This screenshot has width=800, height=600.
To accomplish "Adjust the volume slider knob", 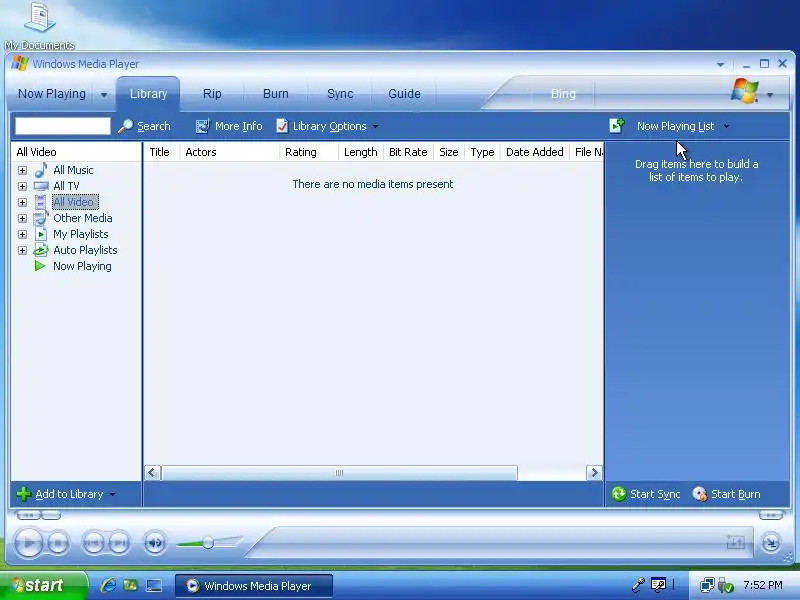I will click(x=208, y=542).
